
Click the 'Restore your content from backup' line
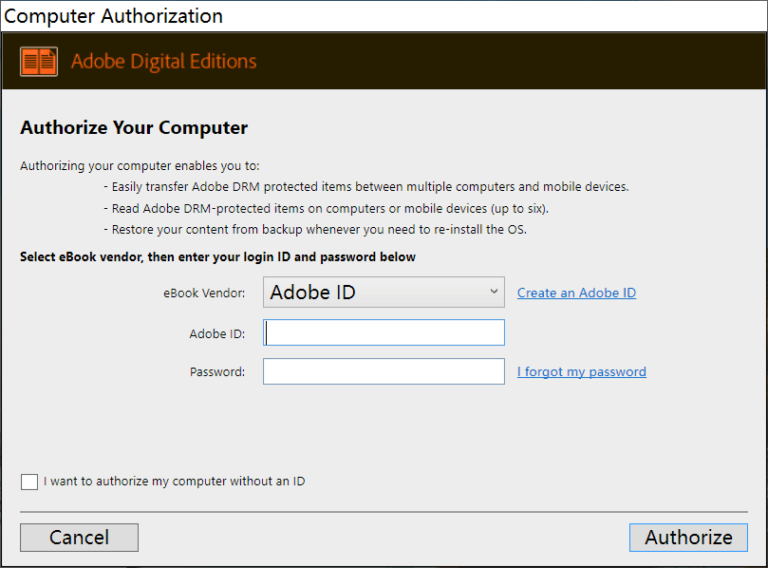pos(315,229)
